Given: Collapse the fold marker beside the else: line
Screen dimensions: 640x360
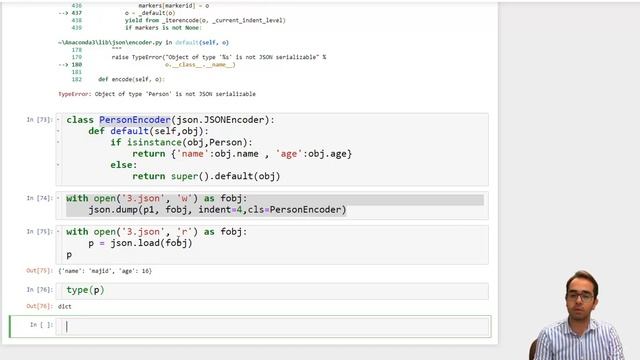Looking at the screenshot, I should tap(58, 165).
